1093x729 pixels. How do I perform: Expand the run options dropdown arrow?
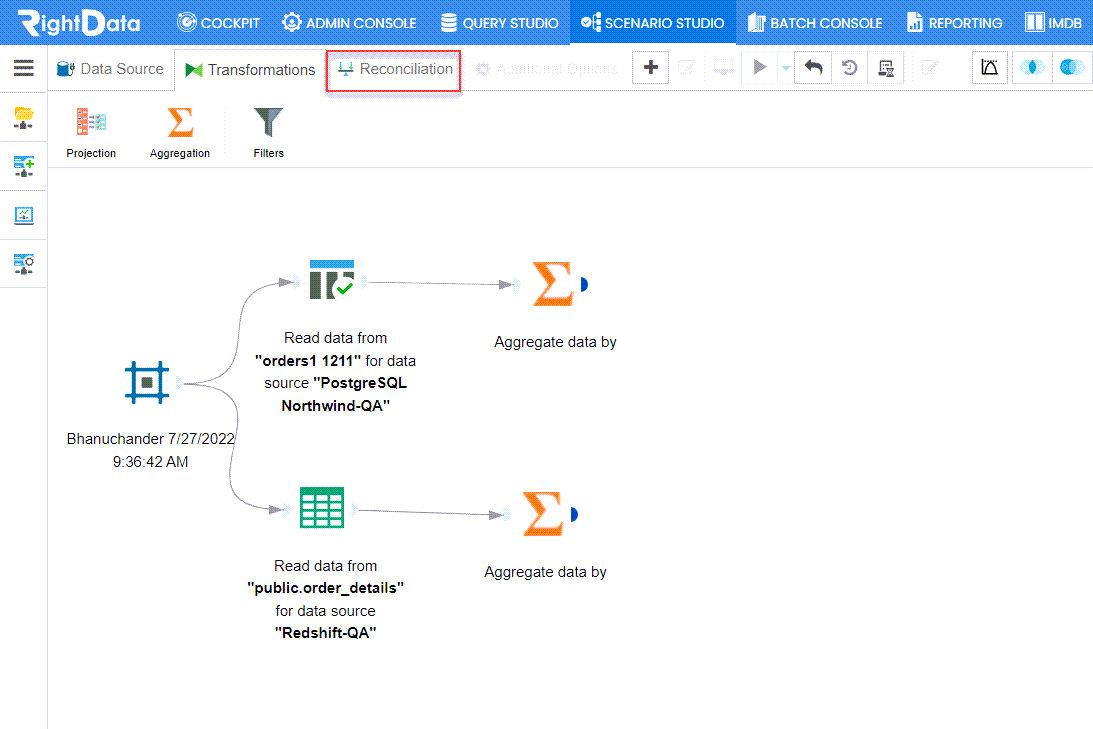pos(786,68)
